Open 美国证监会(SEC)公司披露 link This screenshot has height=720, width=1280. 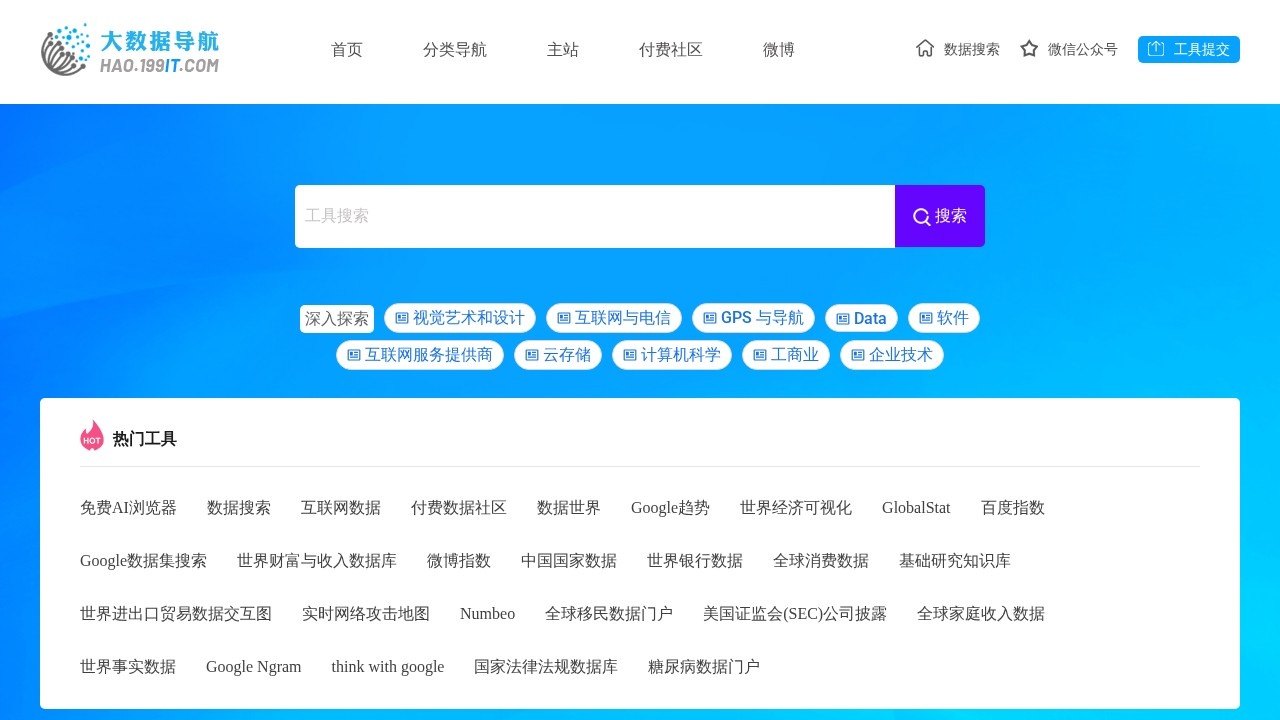point(795,614)
